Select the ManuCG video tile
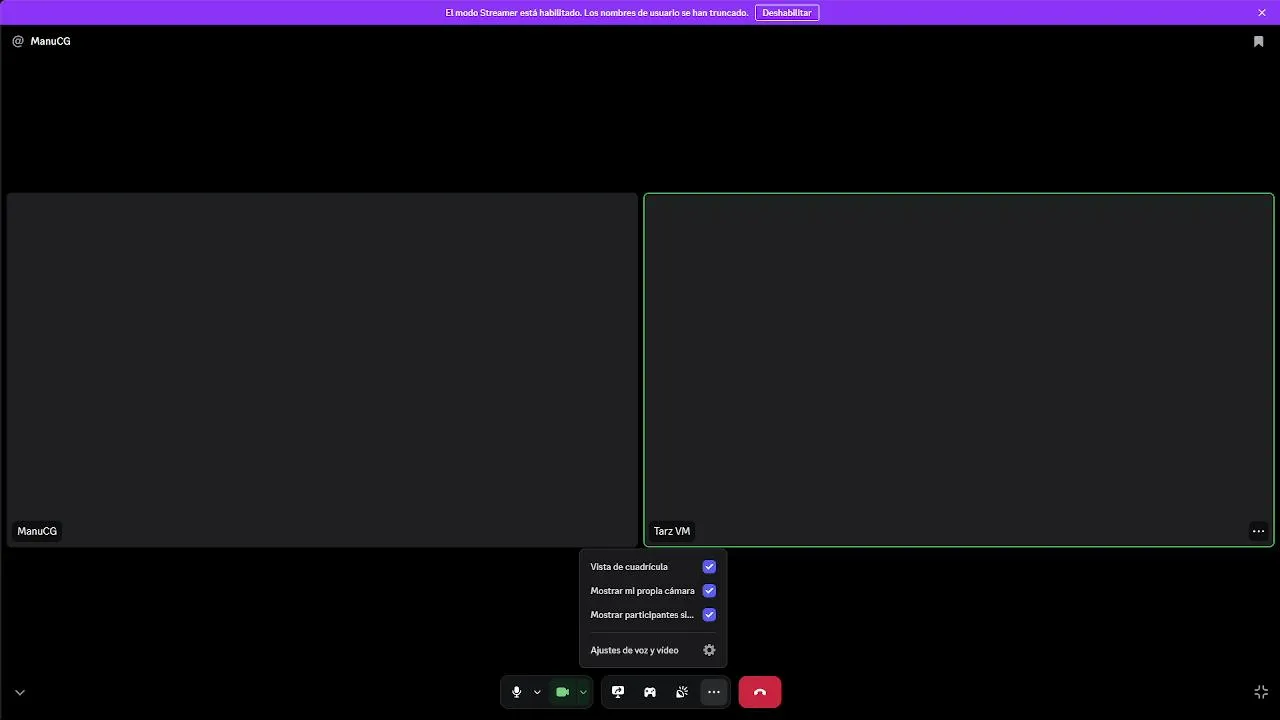 pos(322,370)
